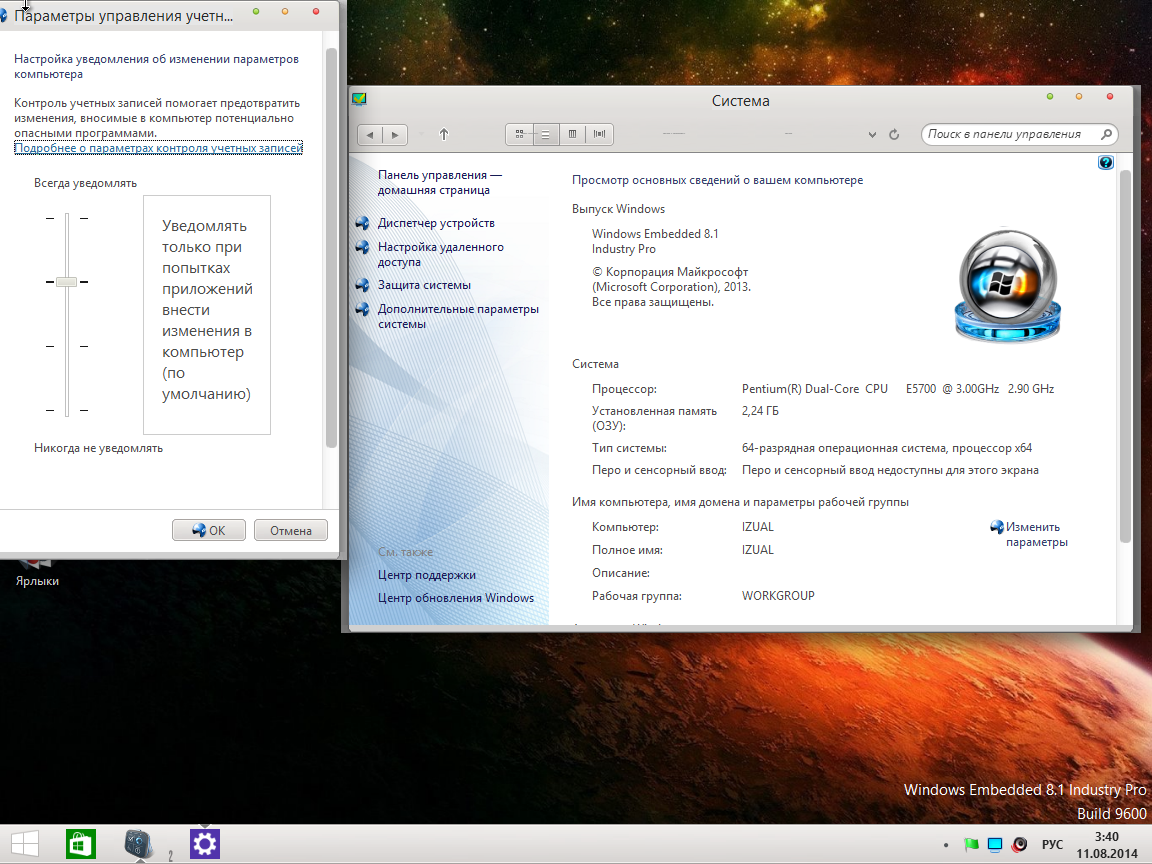Refresh the System control panel page
Viewport: 1152px width, 864px height.
(894, 134)
